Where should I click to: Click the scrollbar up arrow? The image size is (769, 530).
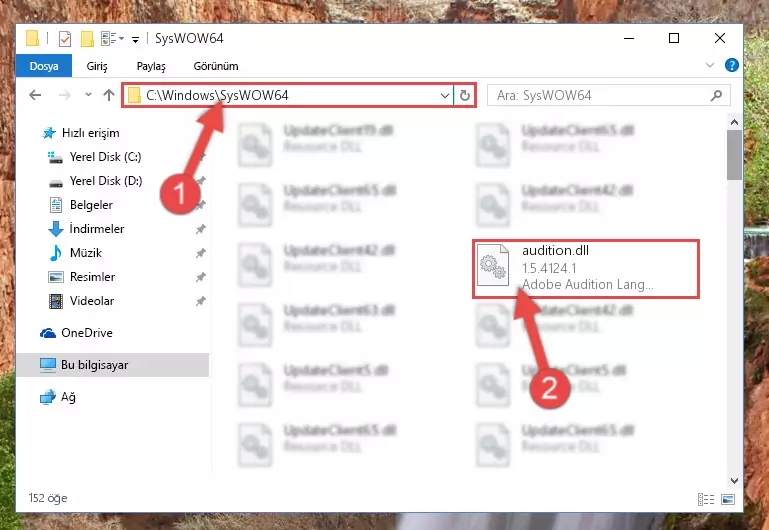[734, 122]
